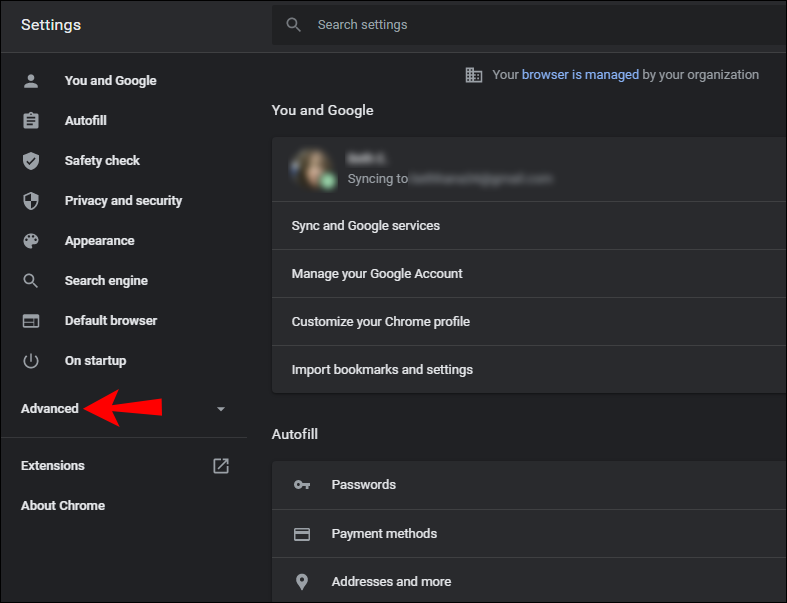Click the Search engine magnifier icon
787x603 pixels.
[31, 281]
